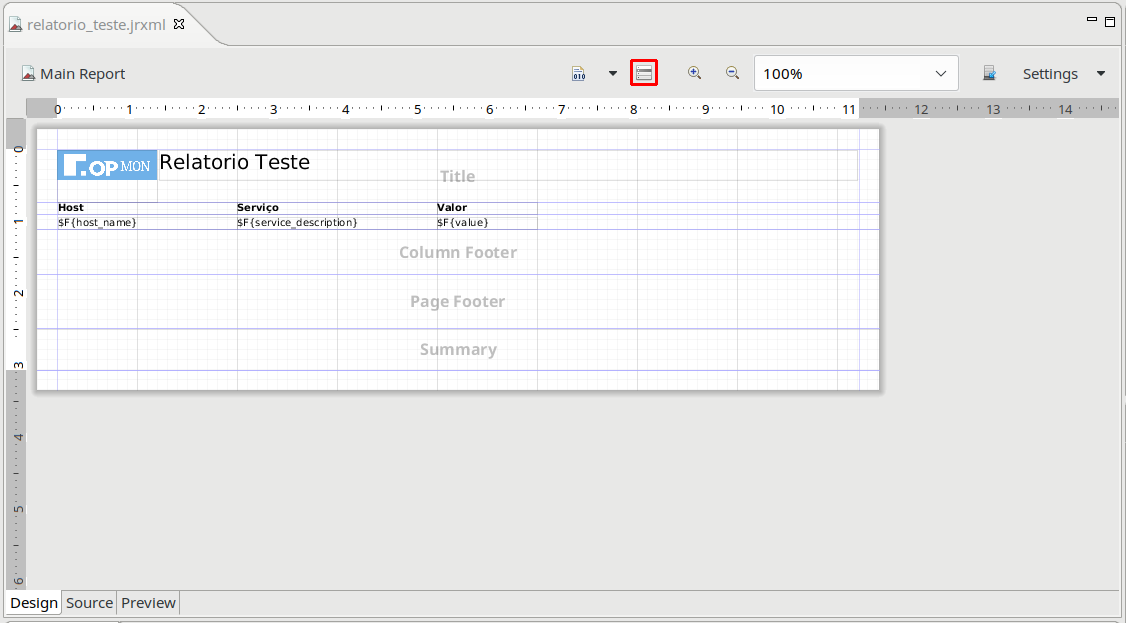Switch to the Preview tab
Image resolution: width=1126 pixels, height=623 pixels.
pyautogui.click(x=148, y=603)
